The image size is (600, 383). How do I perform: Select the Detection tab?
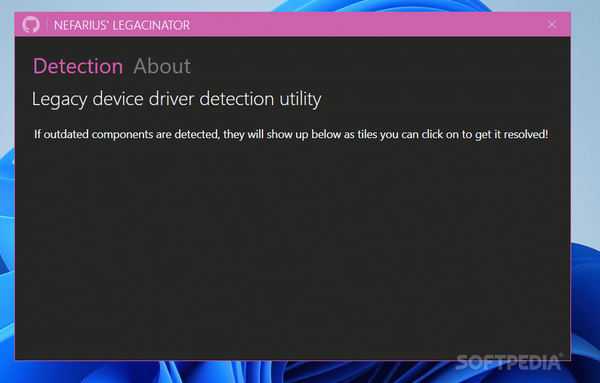[x=78, y=66]
